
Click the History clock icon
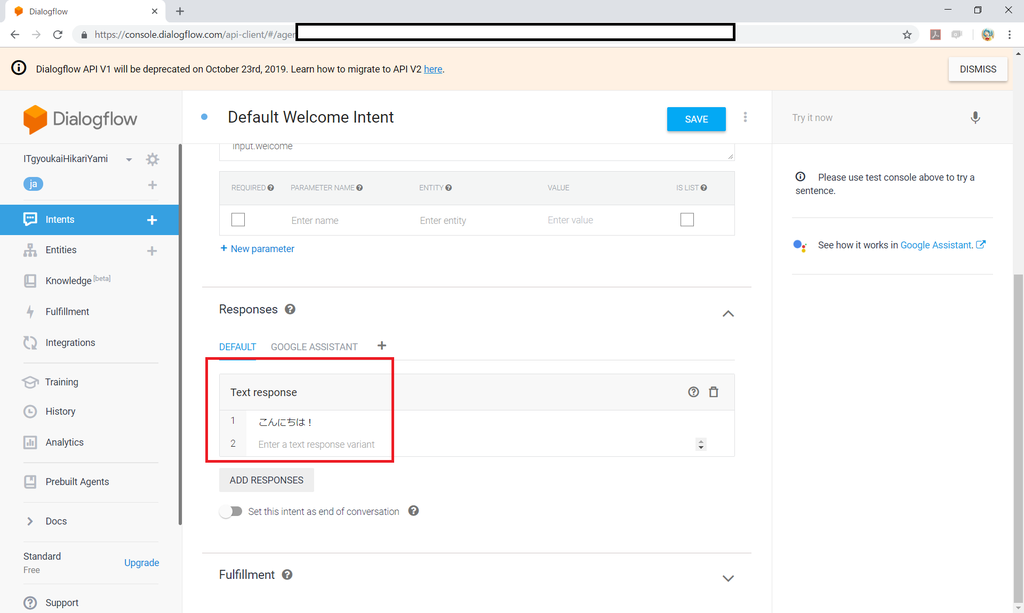pos(30,411)
